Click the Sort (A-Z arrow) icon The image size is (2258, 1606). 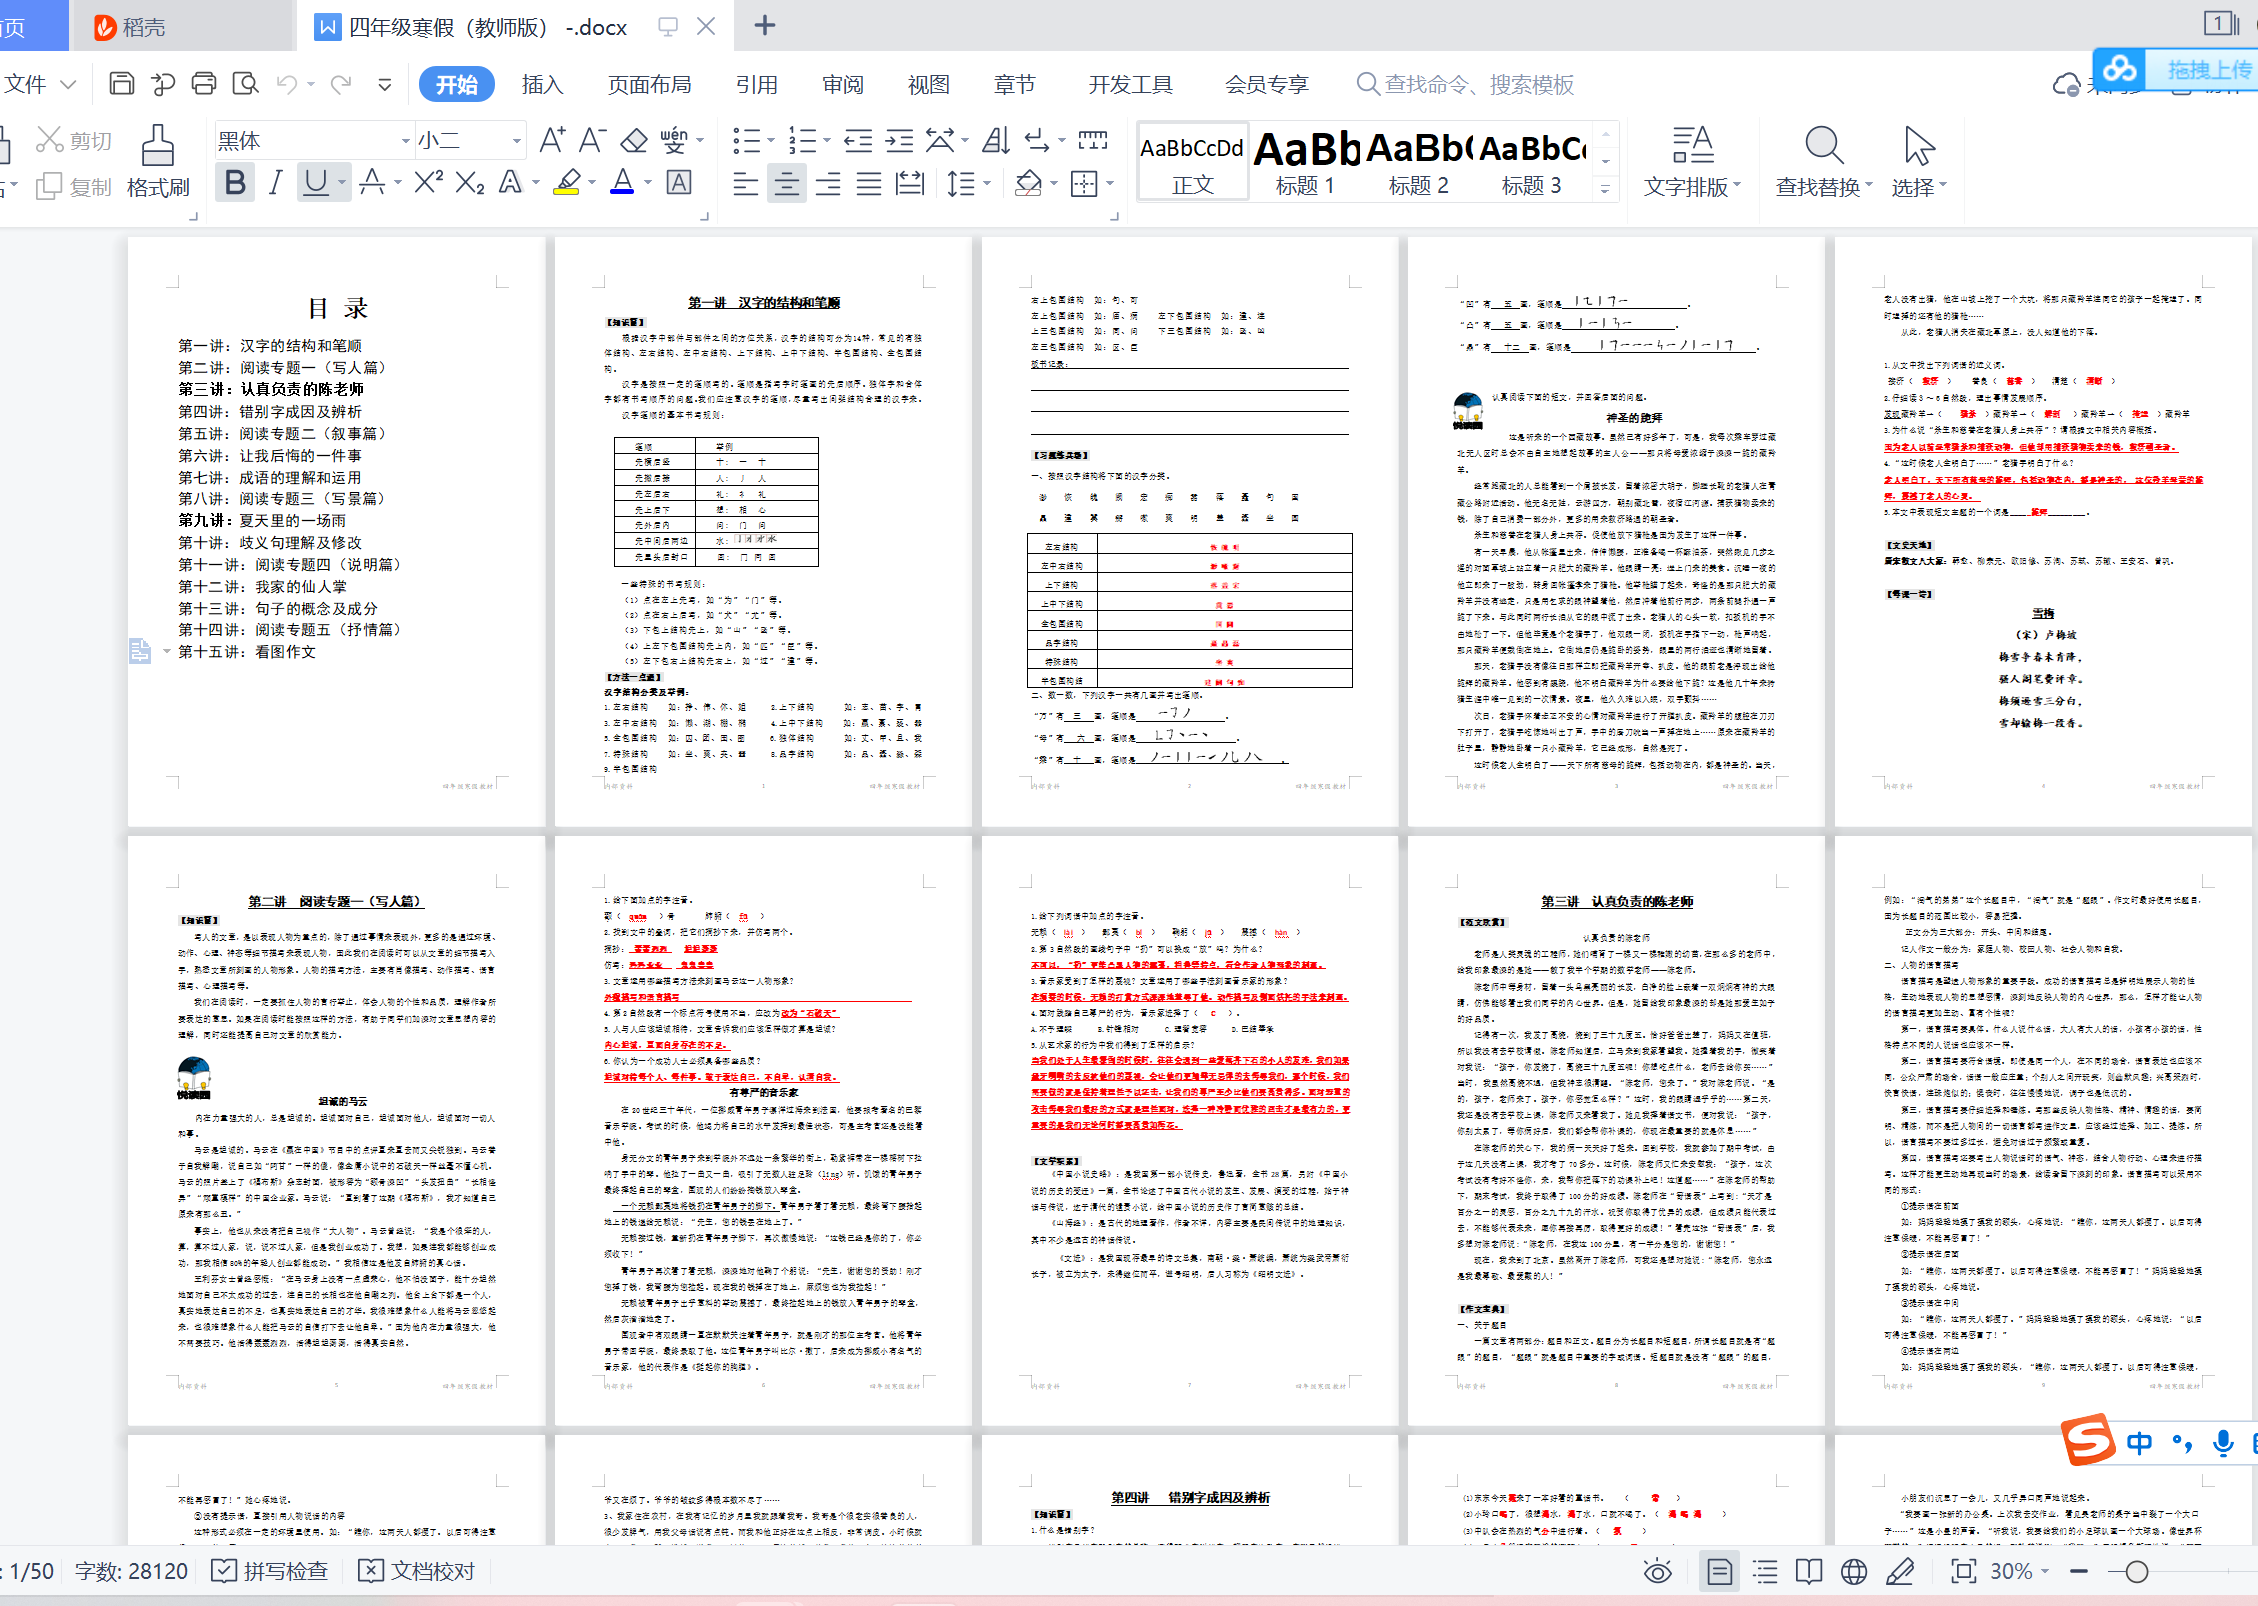click(x=996, y=140)
